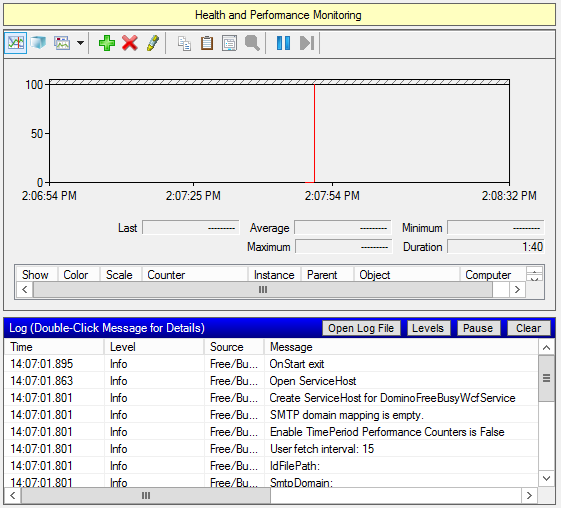The height and width of the screenshot is (508, 561).
Task: Delete selected counter with the red X
Action: [x=130, y=43]
